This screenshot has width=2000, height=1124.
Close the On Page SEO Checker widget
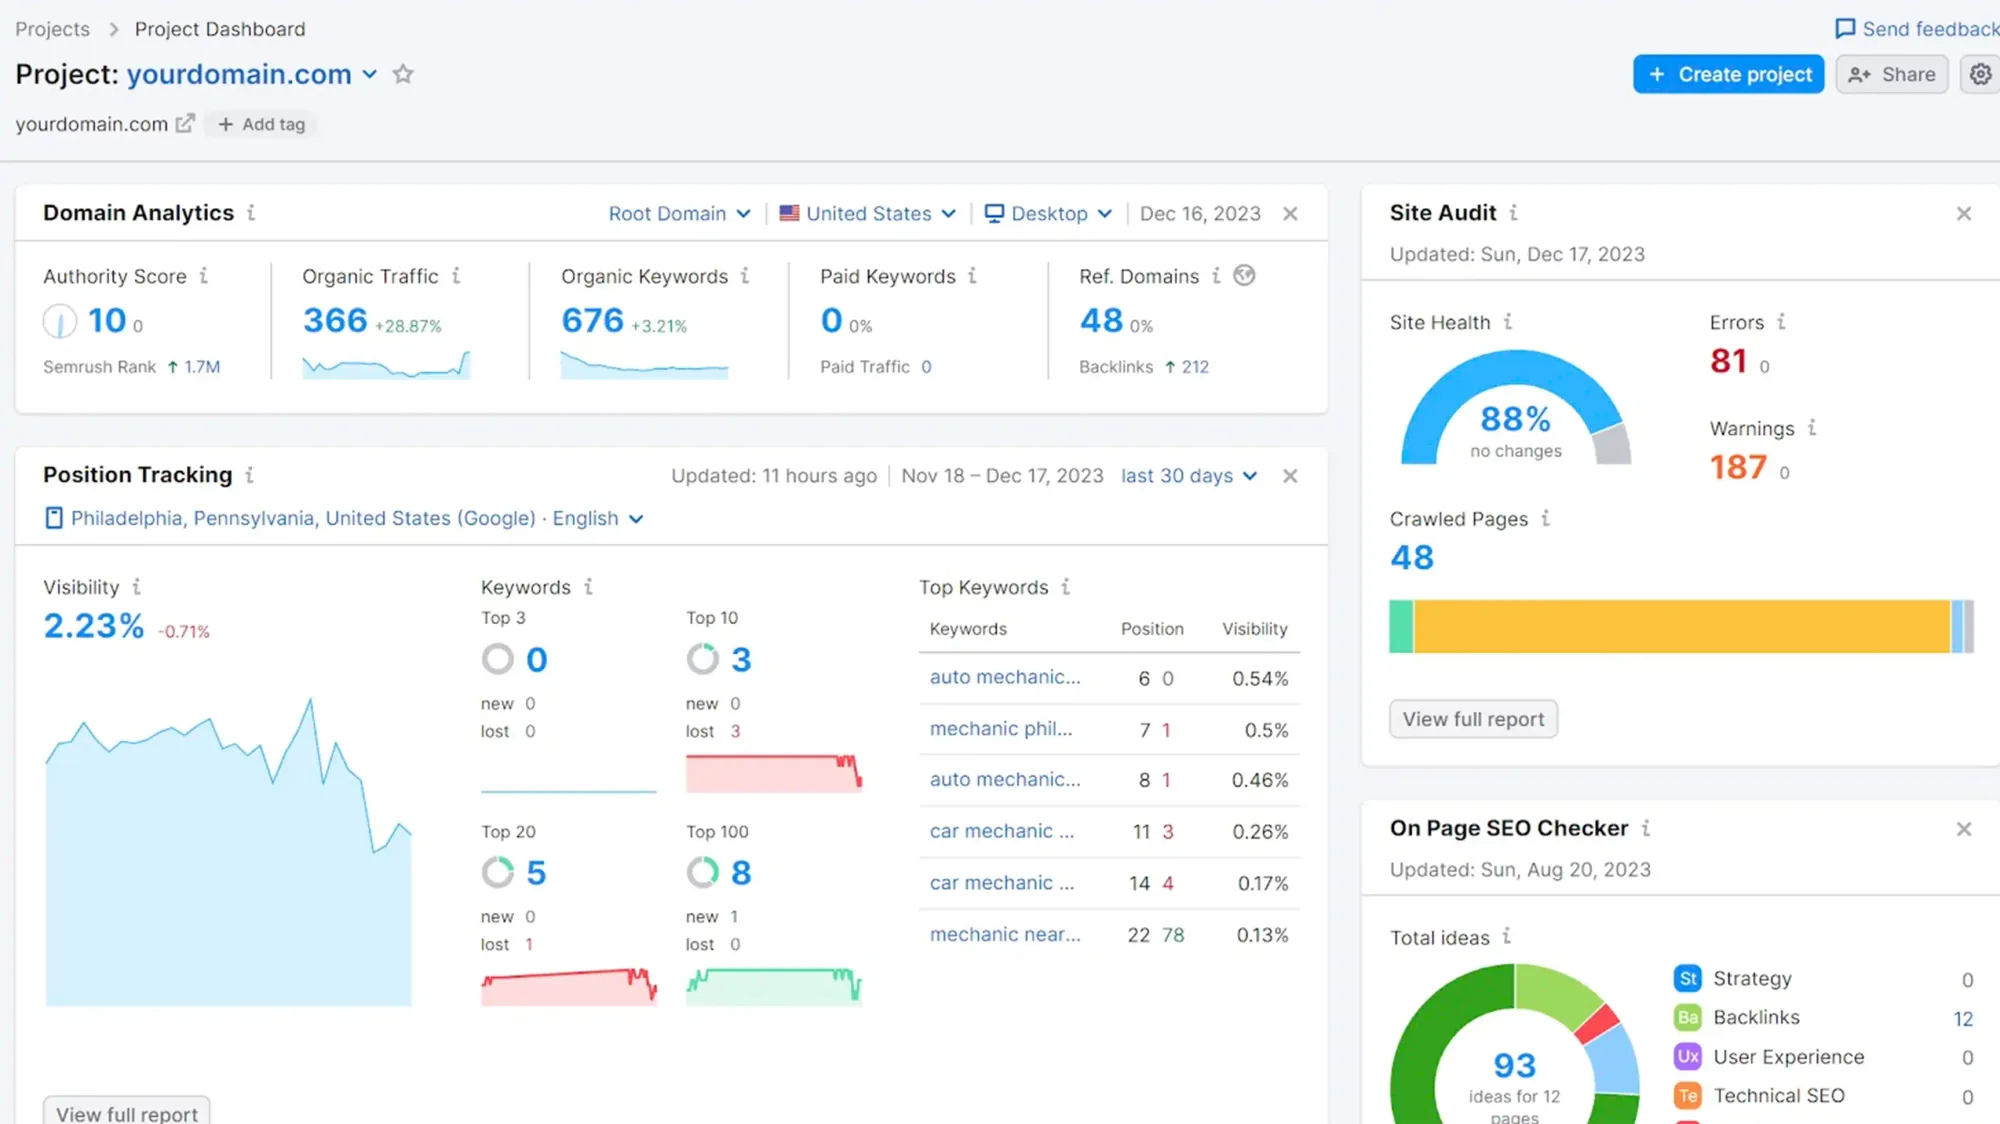pyautogui.click(x=1964, y=829)
